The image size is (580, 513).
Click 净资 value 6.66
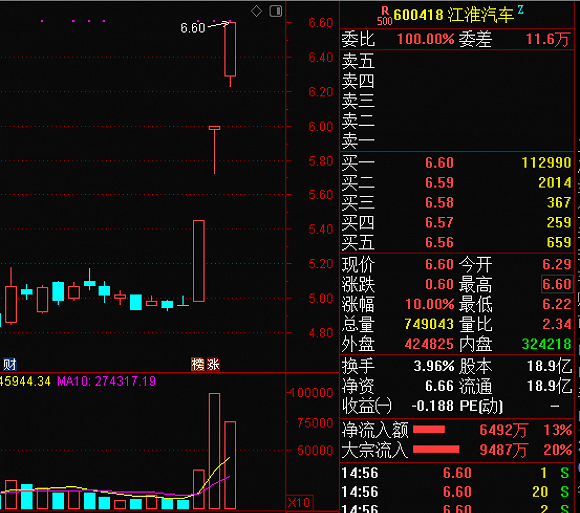click(439, 386)
